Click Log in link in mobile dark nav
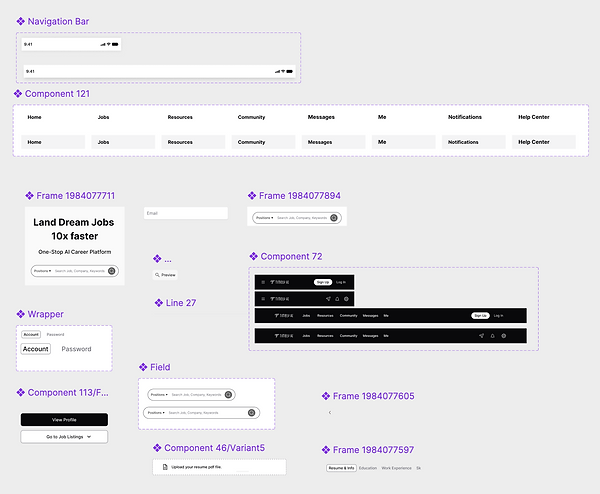 coord(341,282)
